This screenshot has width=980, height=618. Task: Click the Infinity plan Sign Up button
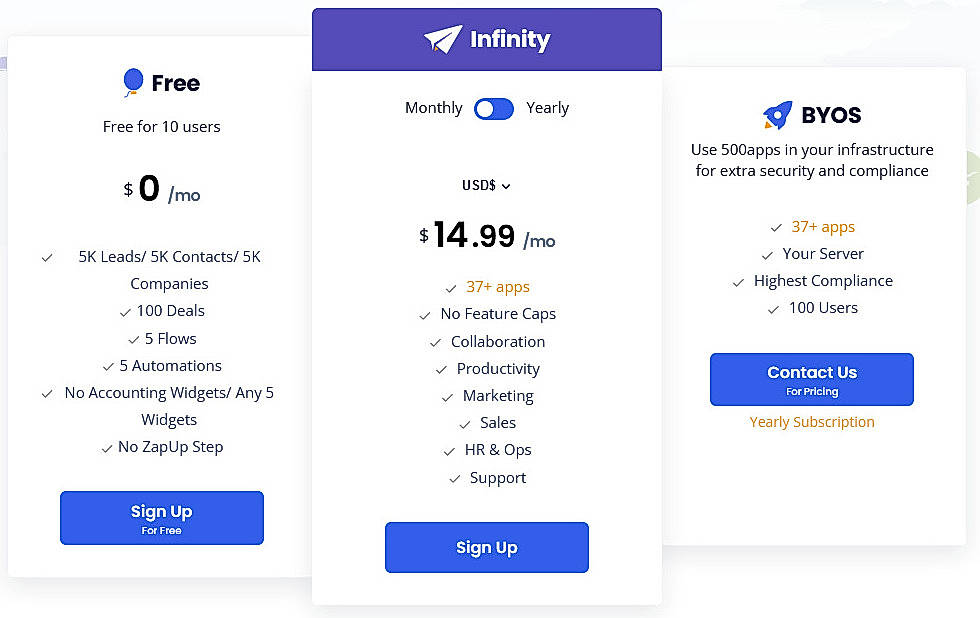click(x=487, y=547)
